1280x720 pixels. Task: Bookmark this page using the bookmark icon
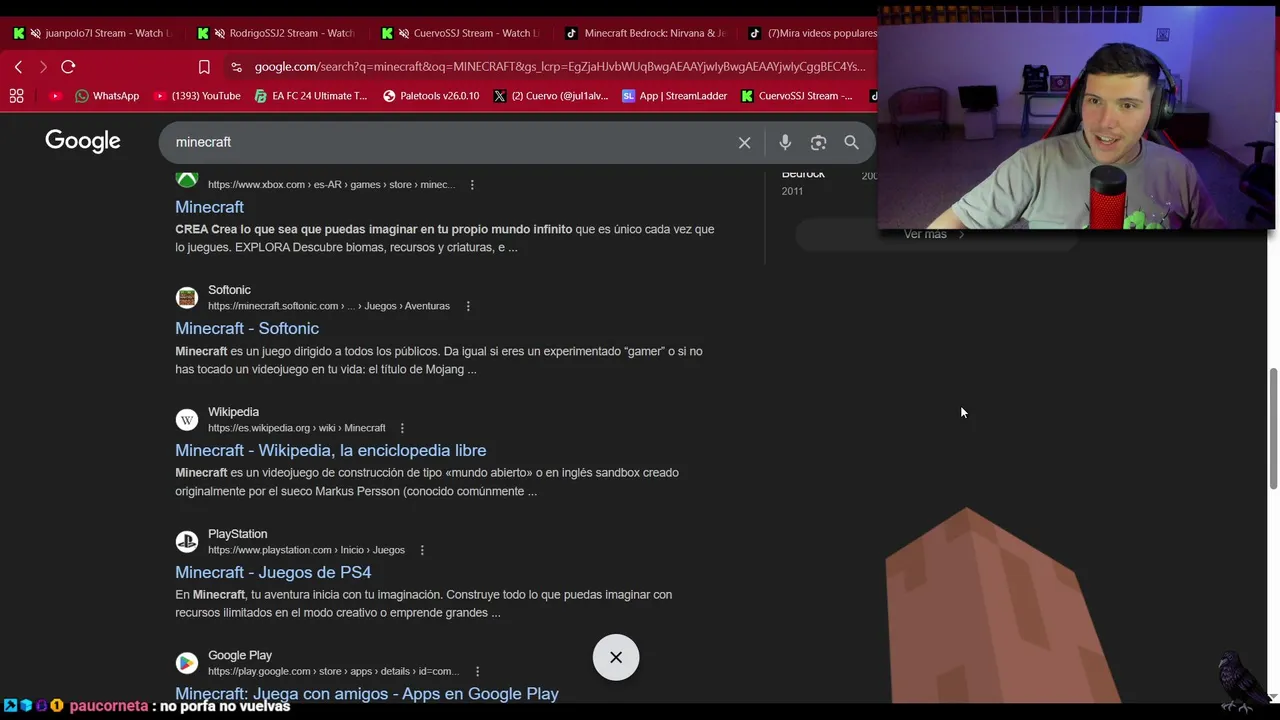coord(204,67)
